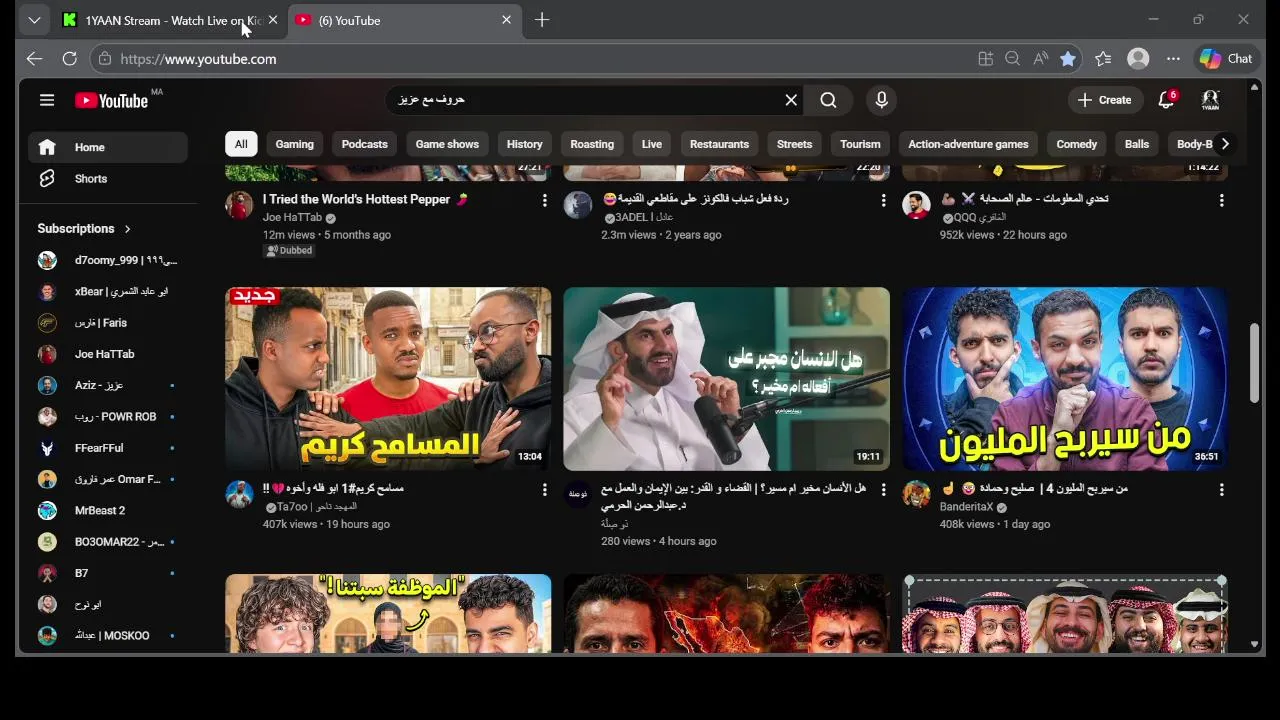The height and width of the screenshot is (720, 1280).
Task: Select the History filter chip
Action: (x=524, y=144)
